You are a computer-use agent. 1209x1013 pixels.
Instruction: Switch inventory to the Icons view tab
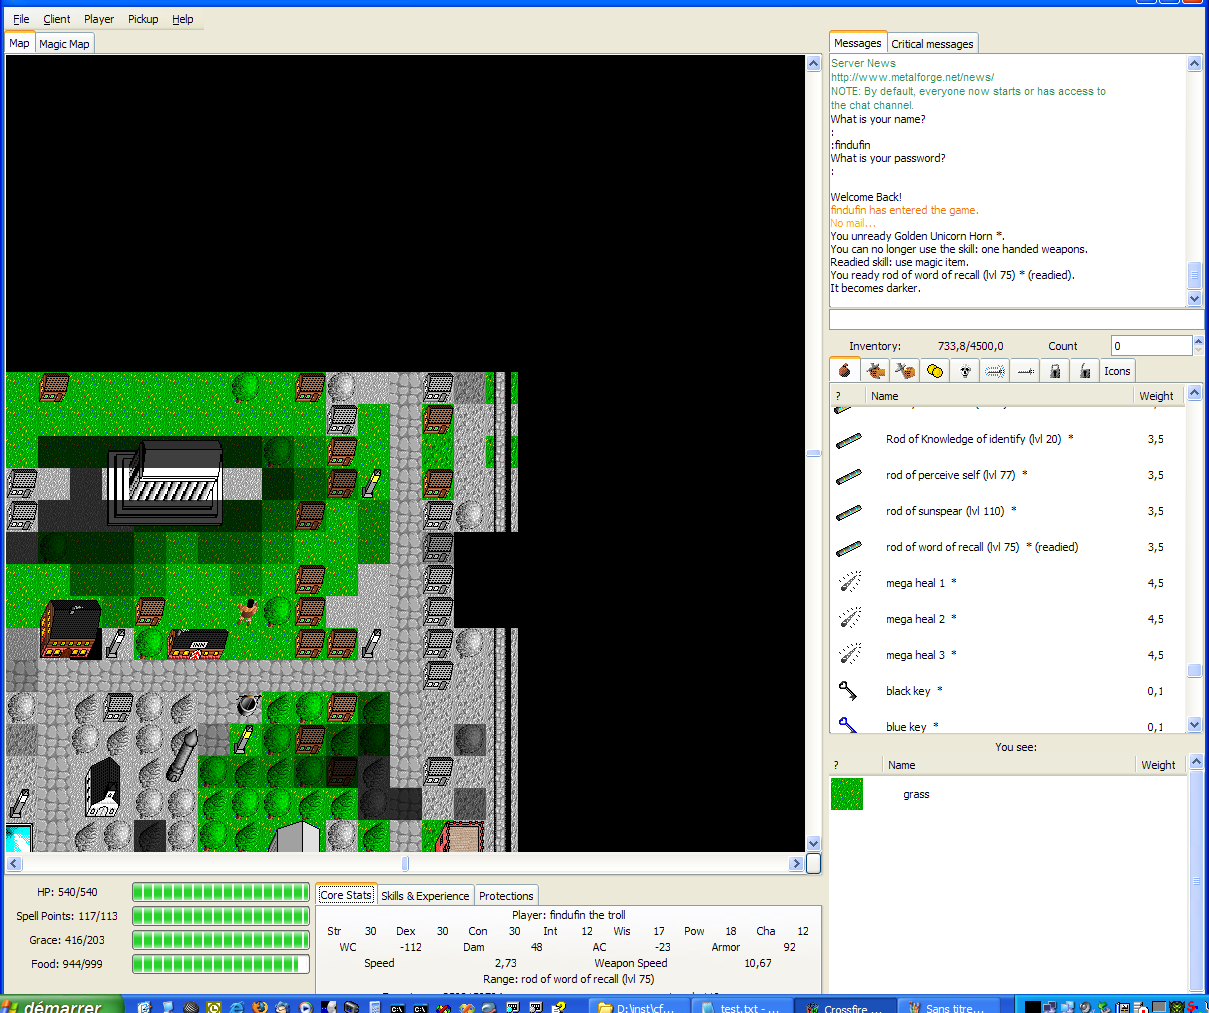(1117, 371)
